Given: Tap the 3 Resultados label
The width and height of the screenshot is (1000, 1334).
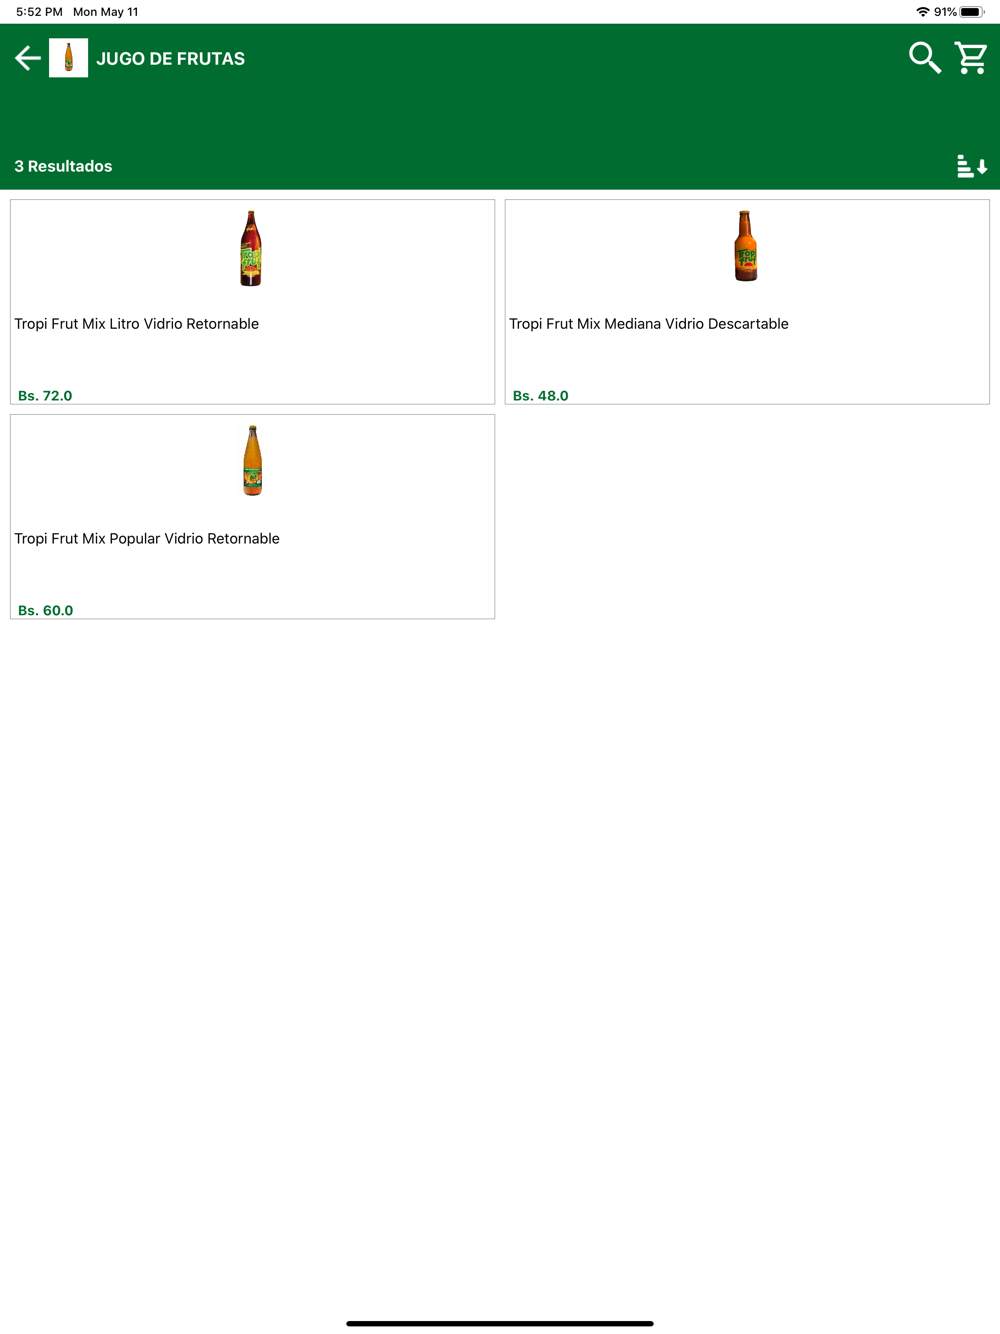Looking at the screenshot, I should (x=63, y=166).
